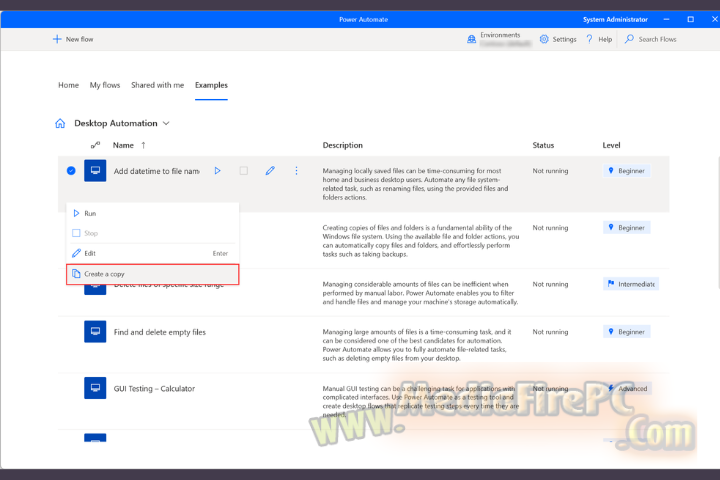Click the Level column header
This screenshot has width=720, height=480.
[611, 145]
